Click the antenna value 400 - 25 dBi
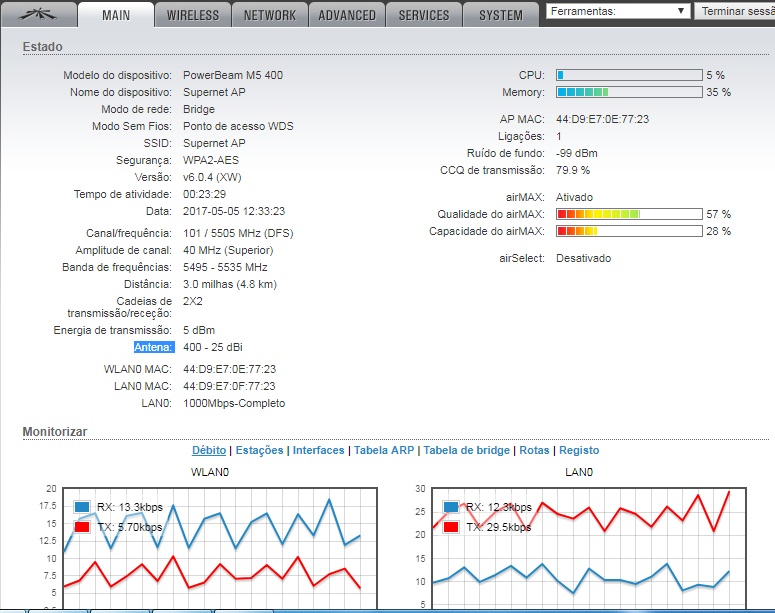 213,347
